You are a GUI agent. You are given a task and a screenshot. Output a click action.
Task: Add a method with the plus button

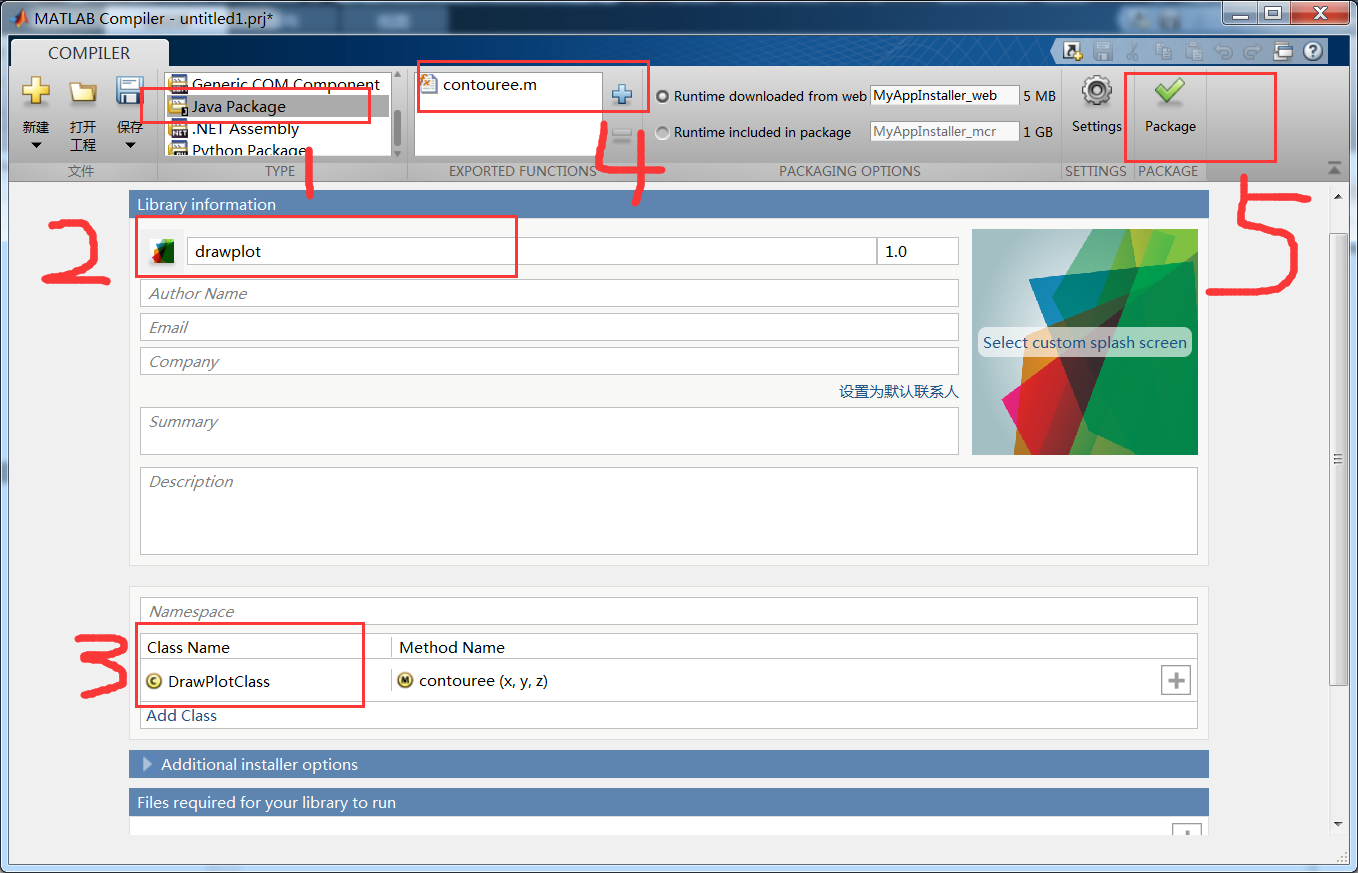point(1176,681)
